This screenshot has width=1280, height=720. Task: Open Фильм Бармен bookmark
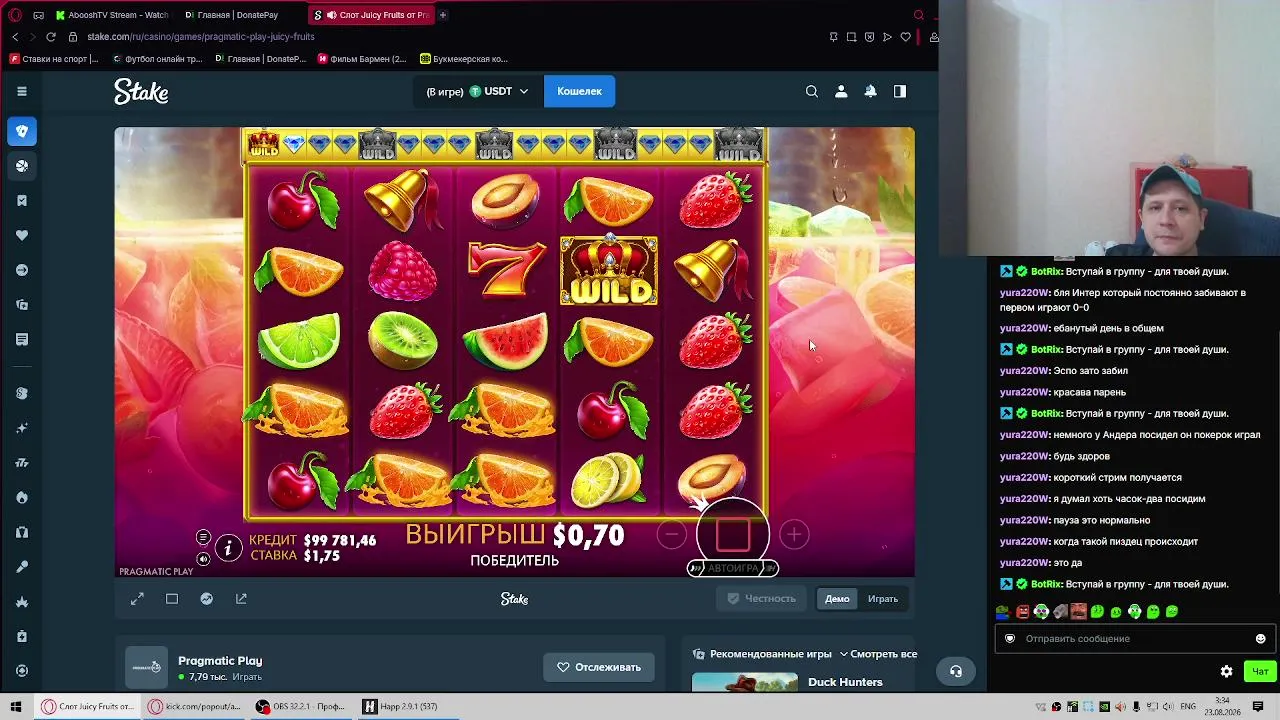point(362,59)
